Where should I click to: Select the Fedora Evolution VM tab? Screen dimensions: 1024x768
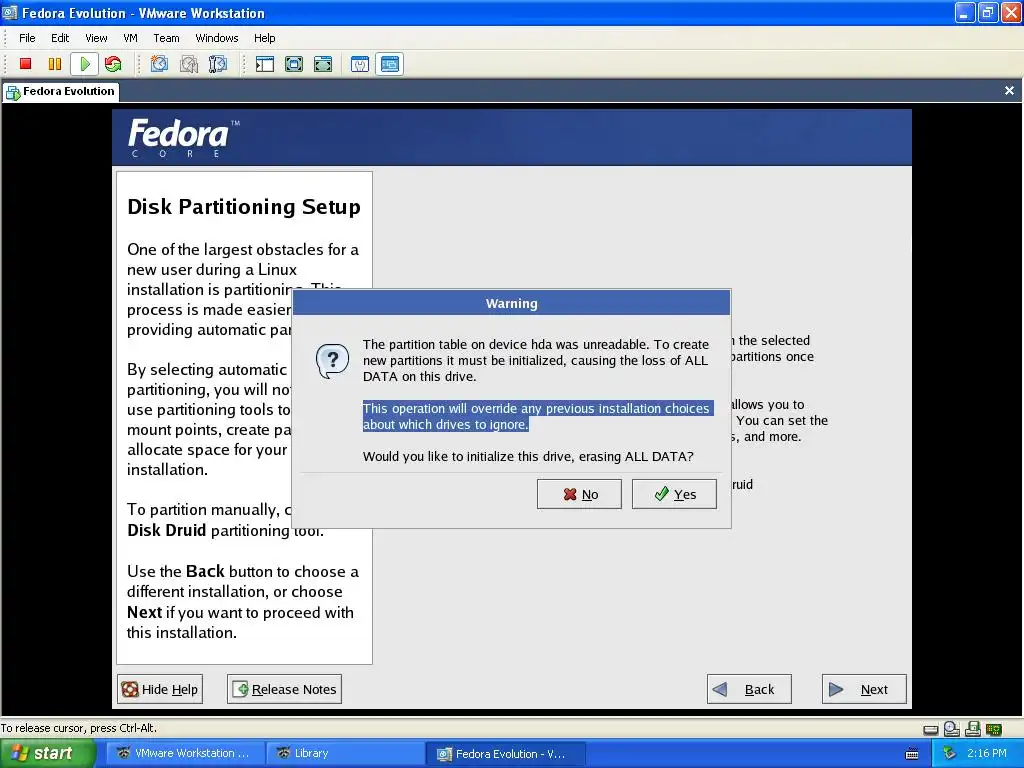(60, 91)
